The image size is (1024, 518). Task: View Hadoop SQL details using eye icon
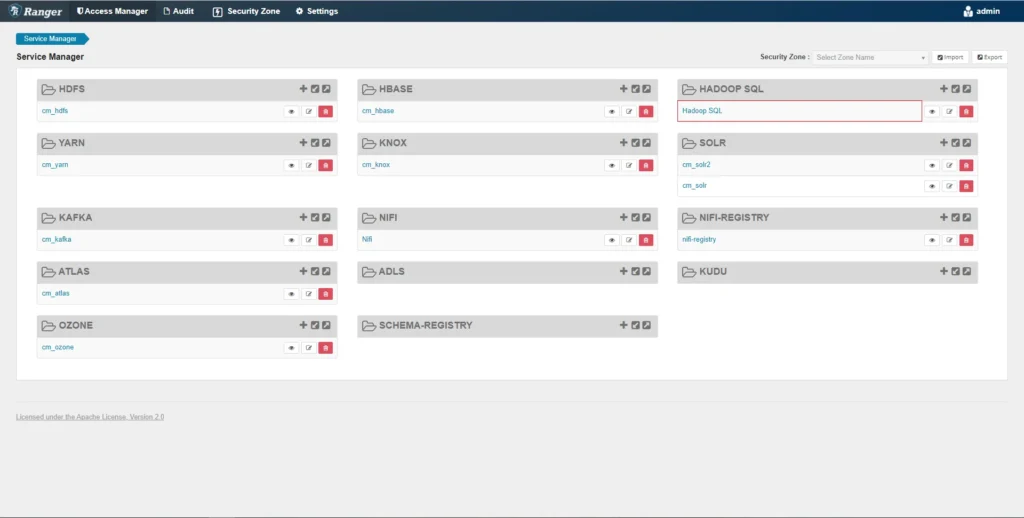point(932,112)
